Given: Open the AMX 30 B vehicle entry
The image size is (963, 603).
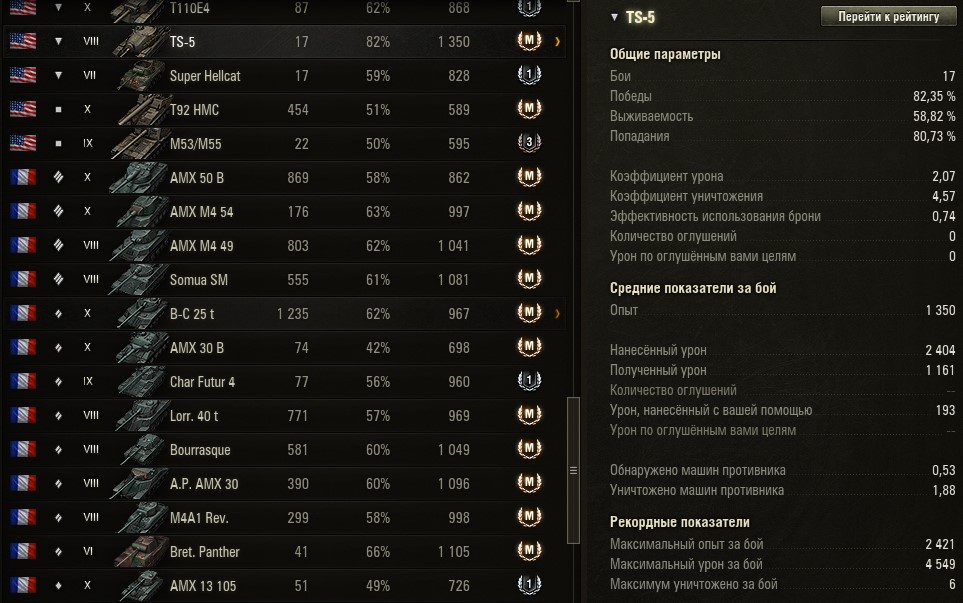Looking at the screenshot, I should pyautogui.click(x=197, y=348).
